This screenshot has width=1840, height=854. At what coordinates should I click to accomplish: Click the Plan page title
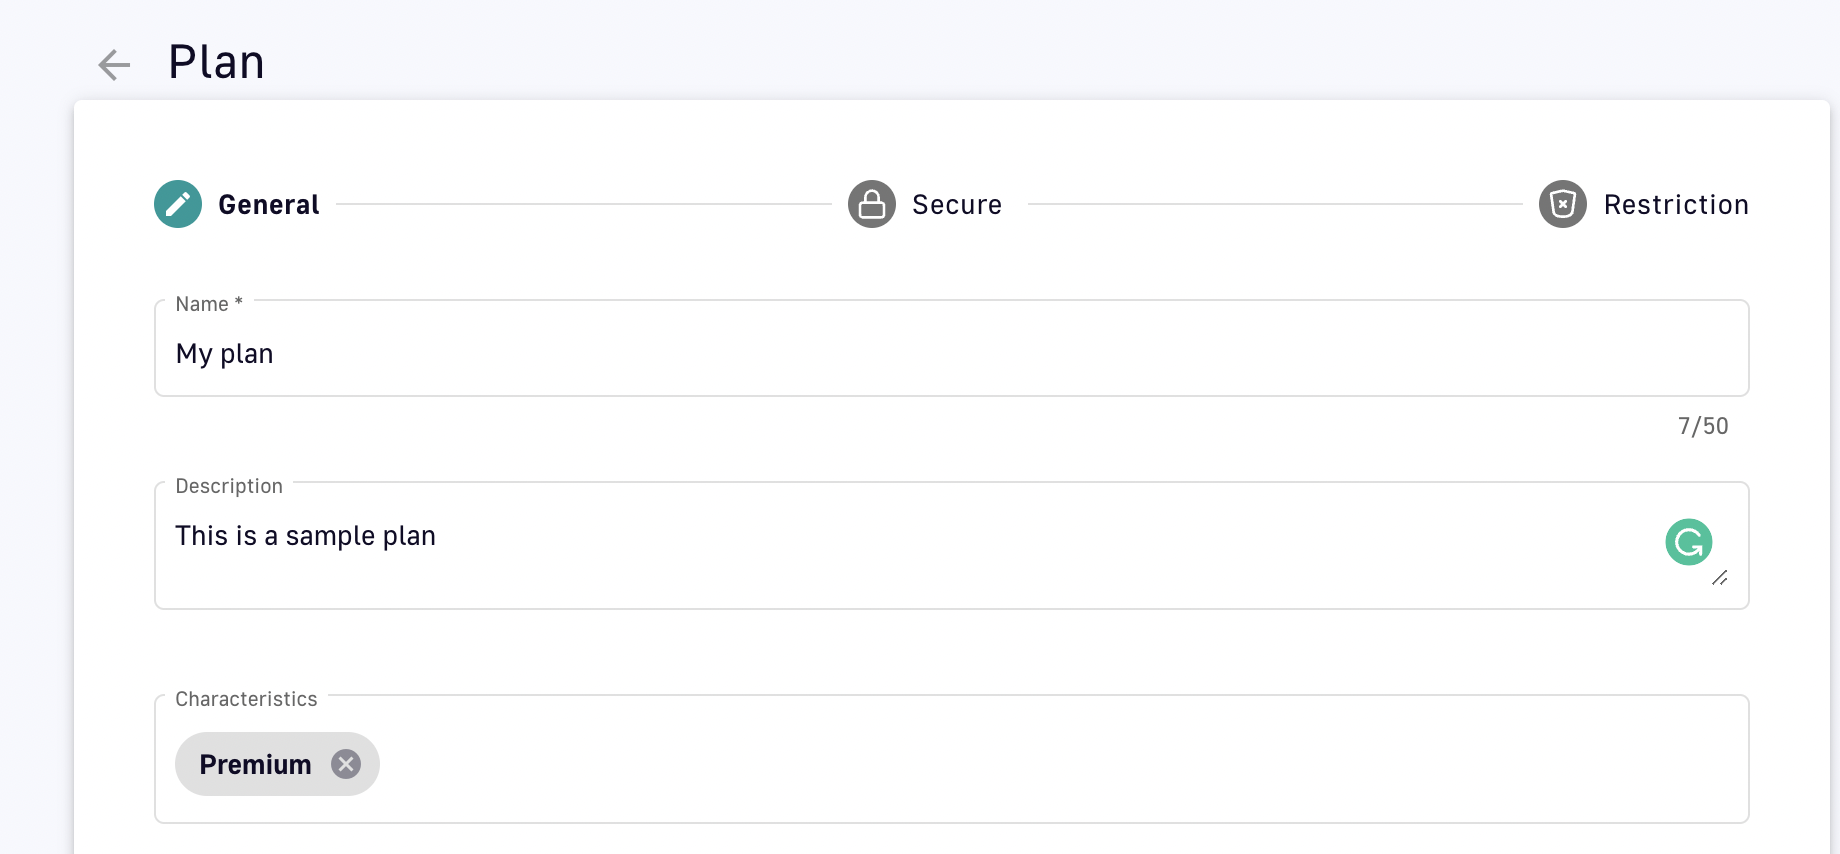[x=216, y=62]
